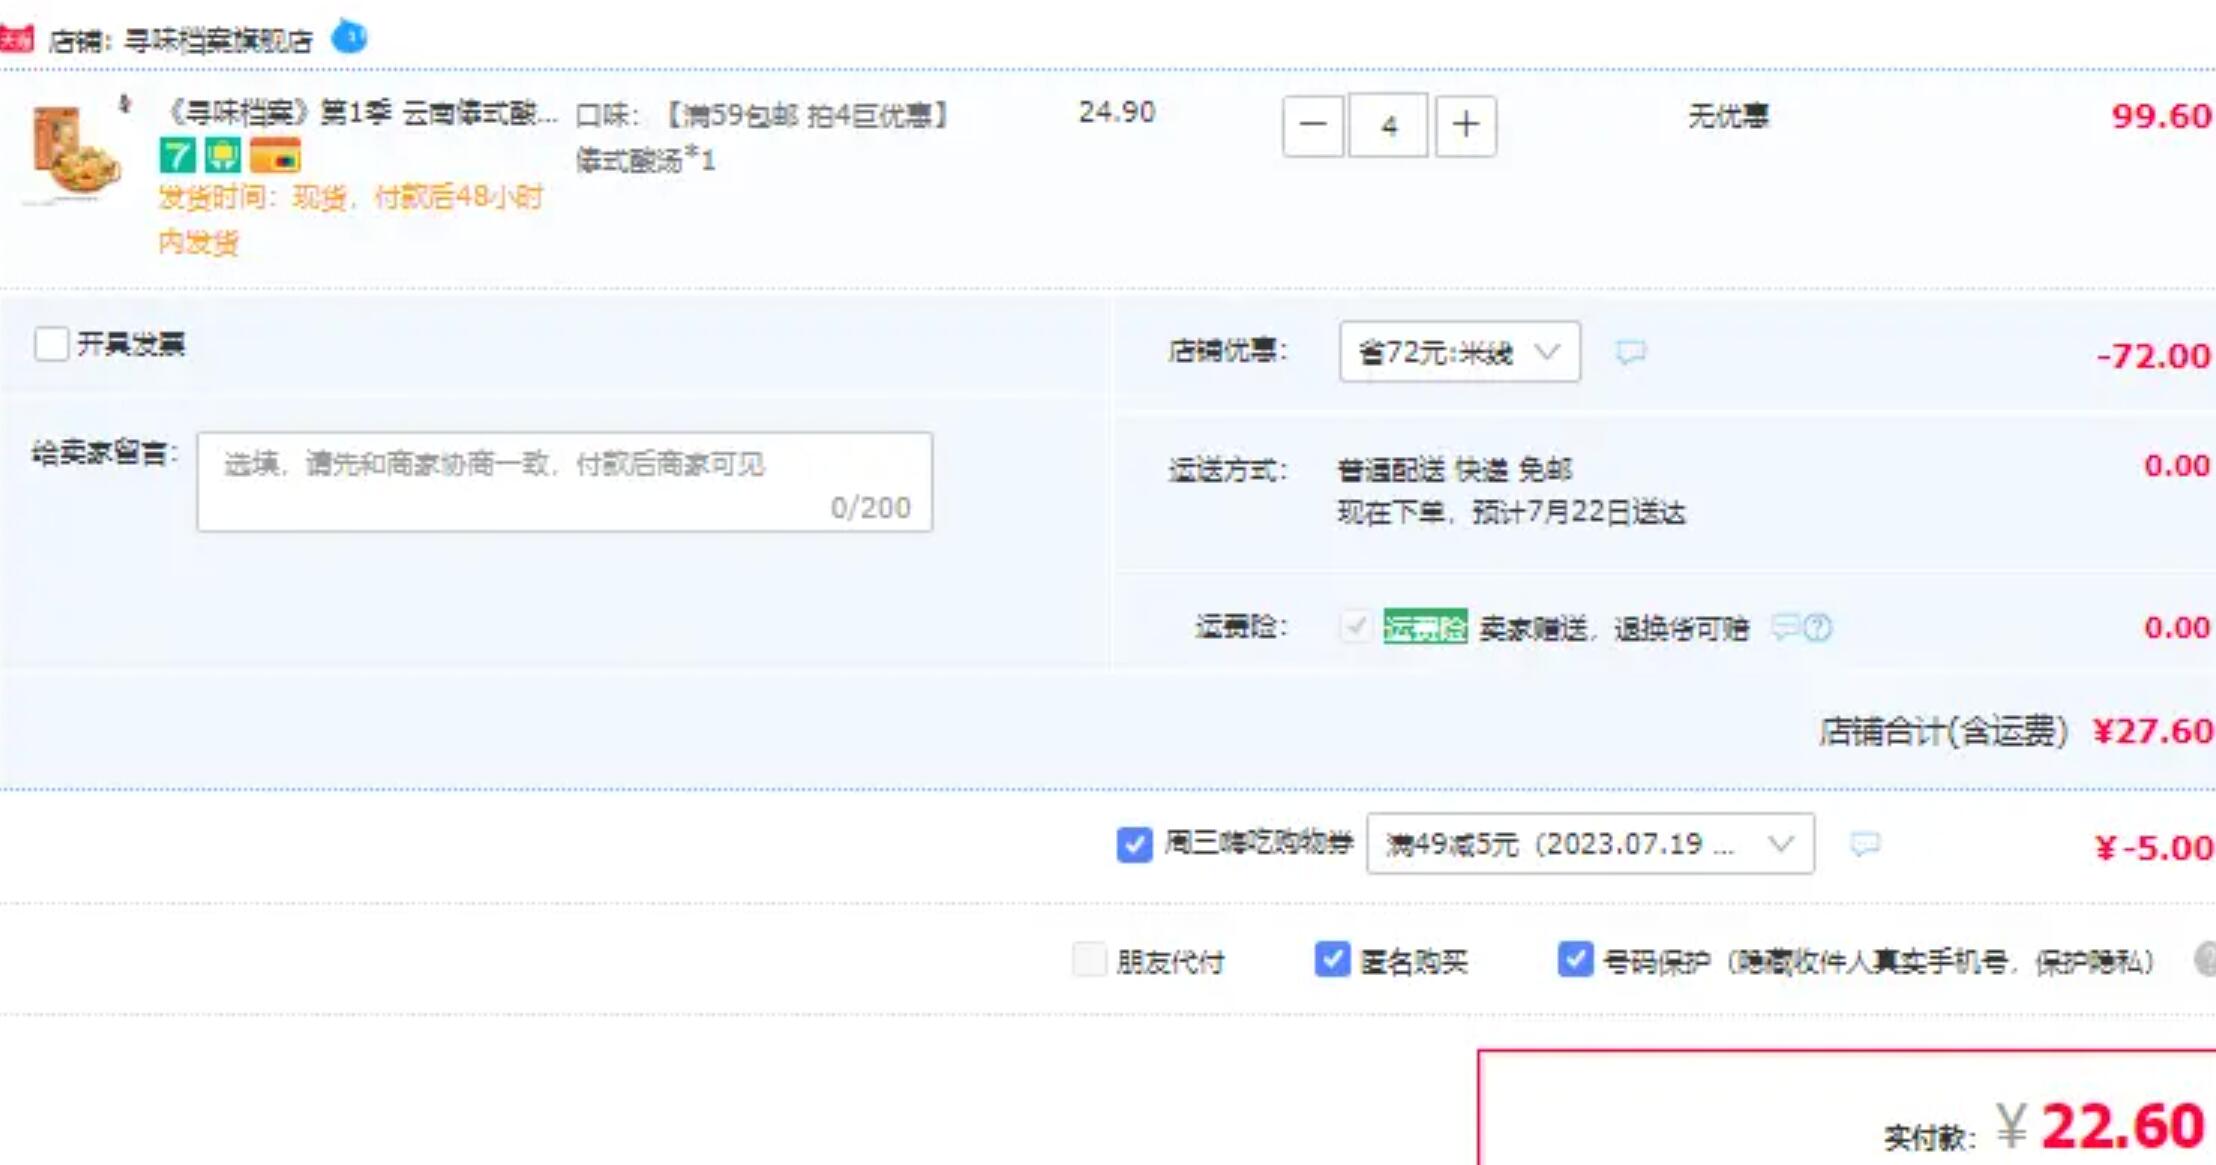Click the message to seller text box
The height and width of the screenshot is (1165, 2216).
coord(564,482)
